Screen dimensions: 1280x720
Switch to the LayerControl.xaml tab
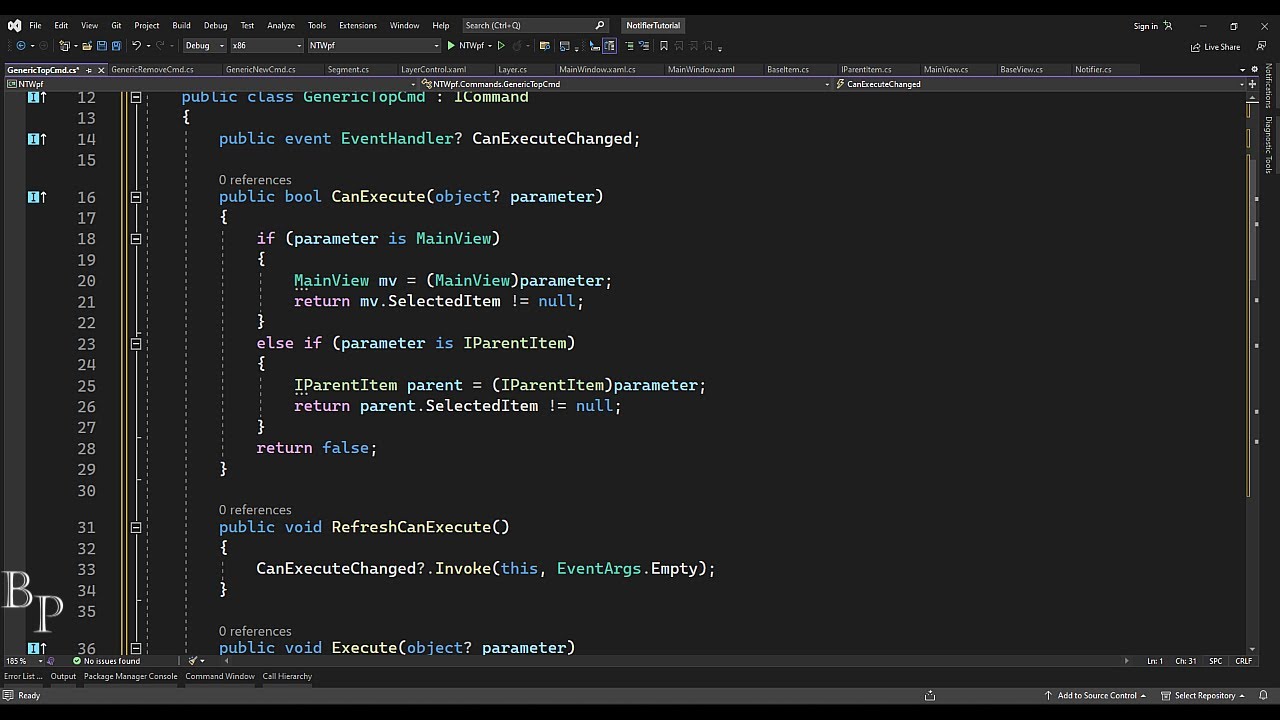[433, 70]
